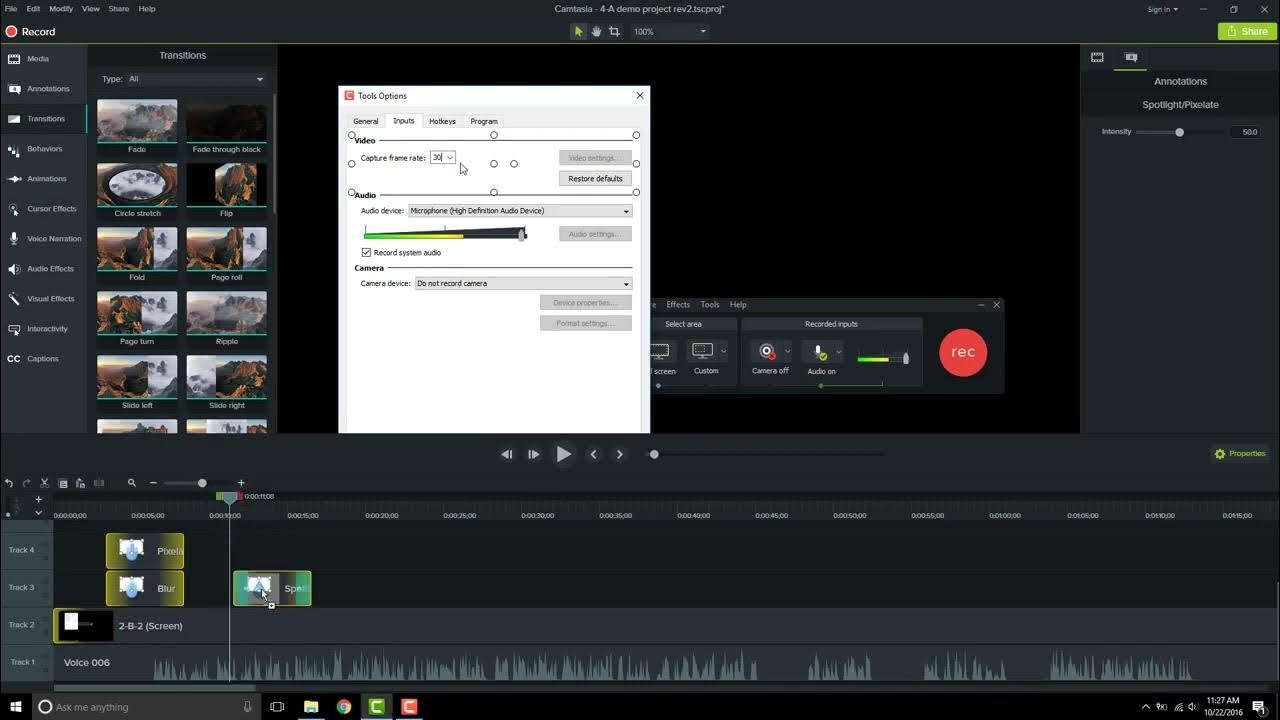Screen dimensions: 1280x720
Task: Click the track collapse chevron under the plus
Action: click(x=38, y=513)
